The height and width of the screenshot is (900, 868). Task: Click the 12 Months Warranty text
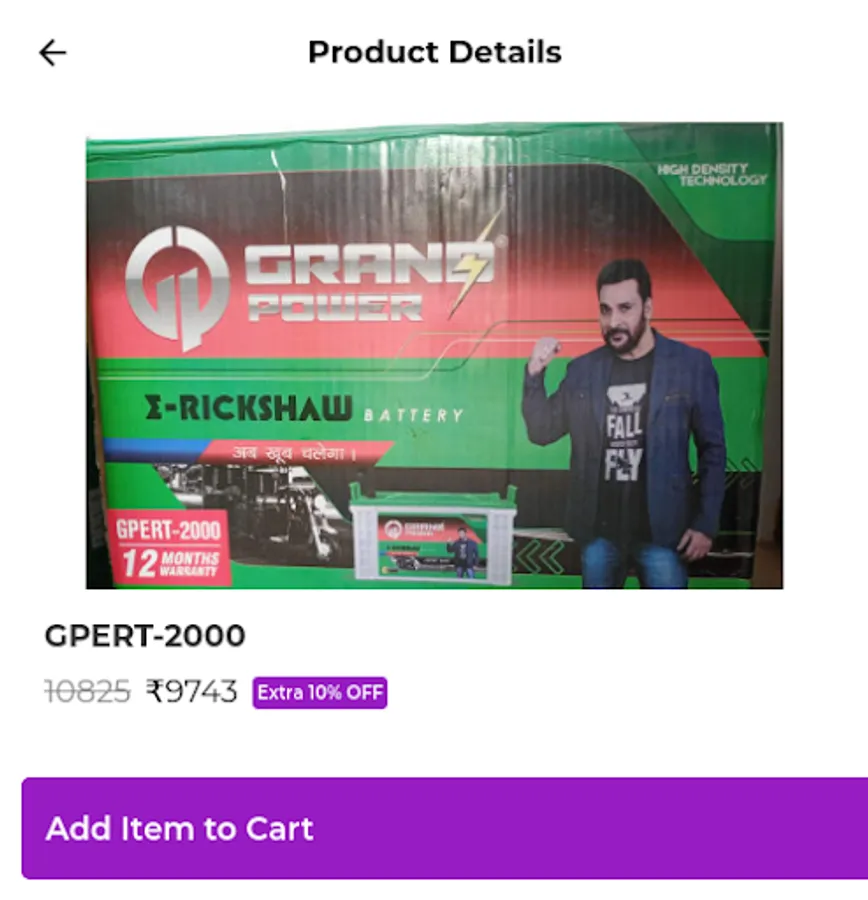[170, 563]
